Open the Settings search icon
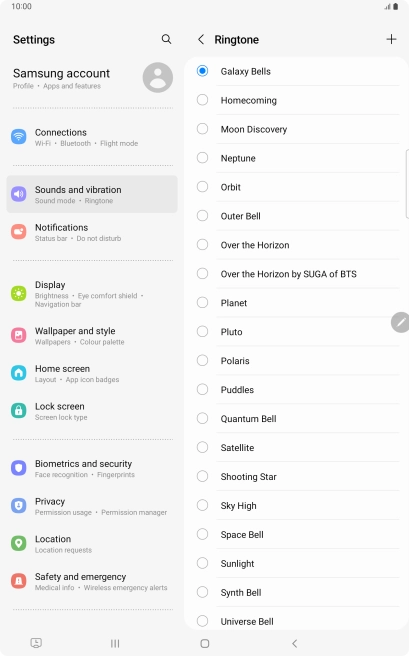The image size is (409, 656). click(166, 39)
